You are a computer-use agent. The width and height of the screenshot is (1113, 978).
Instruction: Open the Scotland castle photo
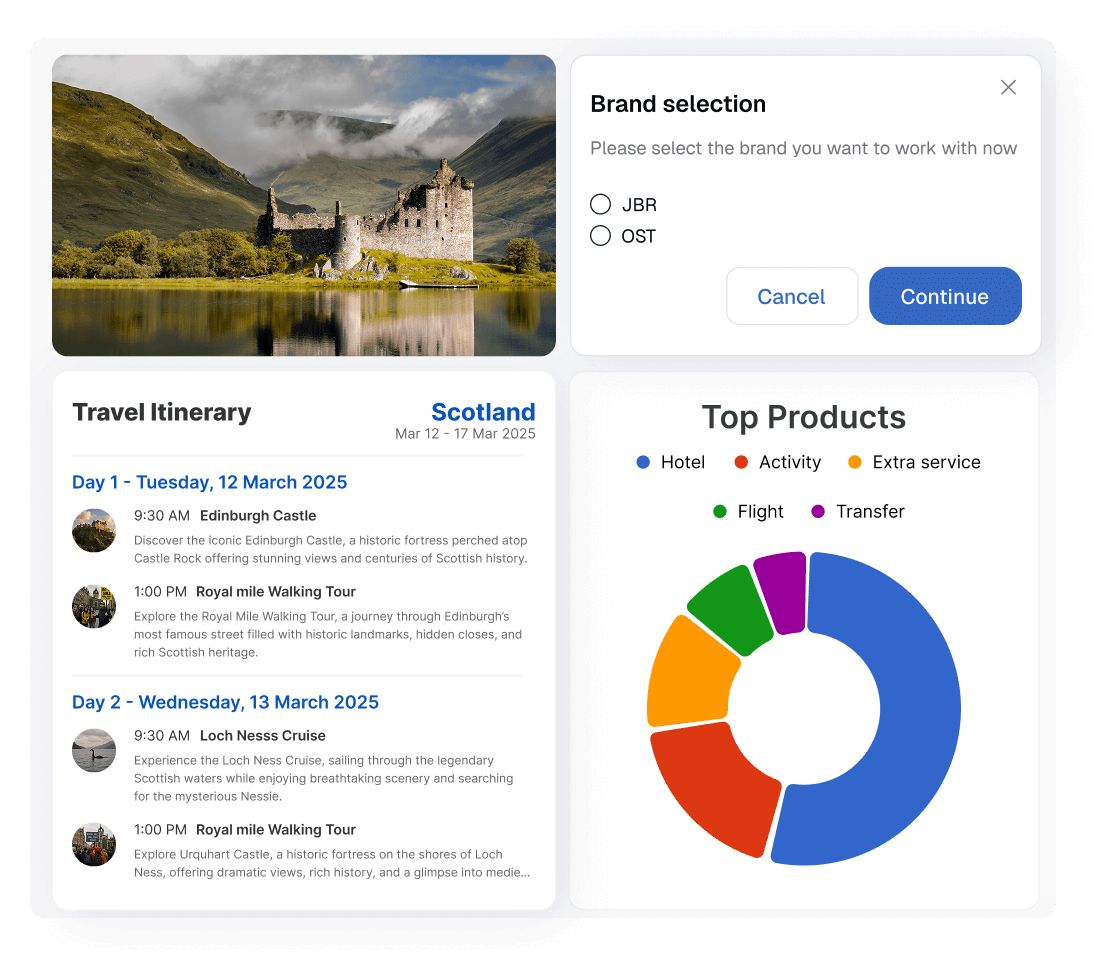point(304,205)
